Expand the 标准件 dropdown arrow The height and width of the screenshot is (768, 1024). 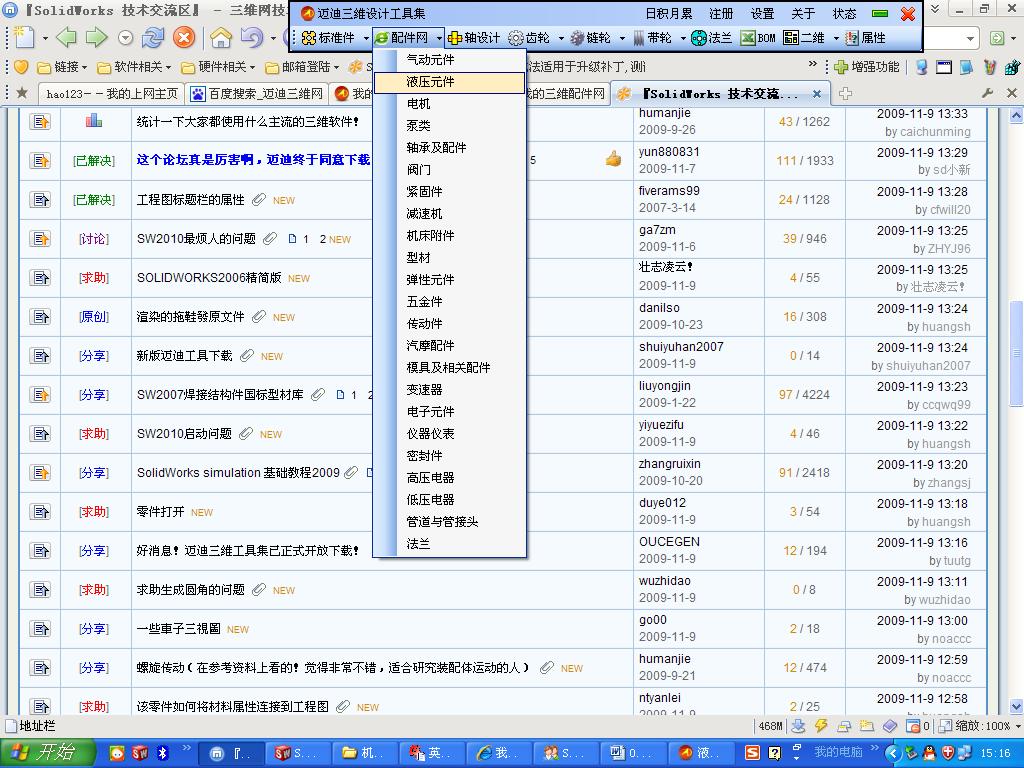pyautogui.click(x=366, y=39)
